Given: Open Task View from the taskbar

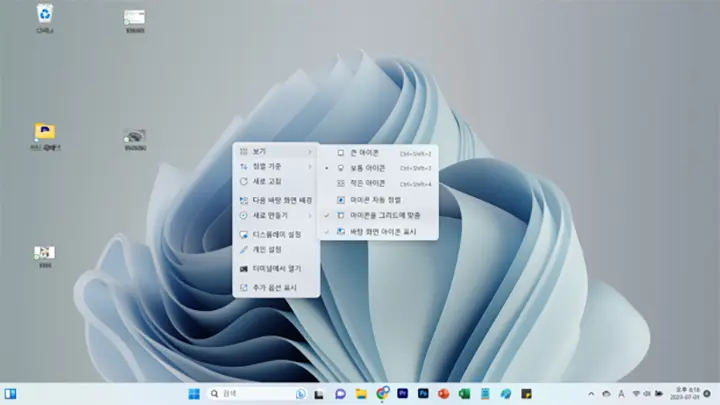Looking at the screenshot, I should point(319,394).
